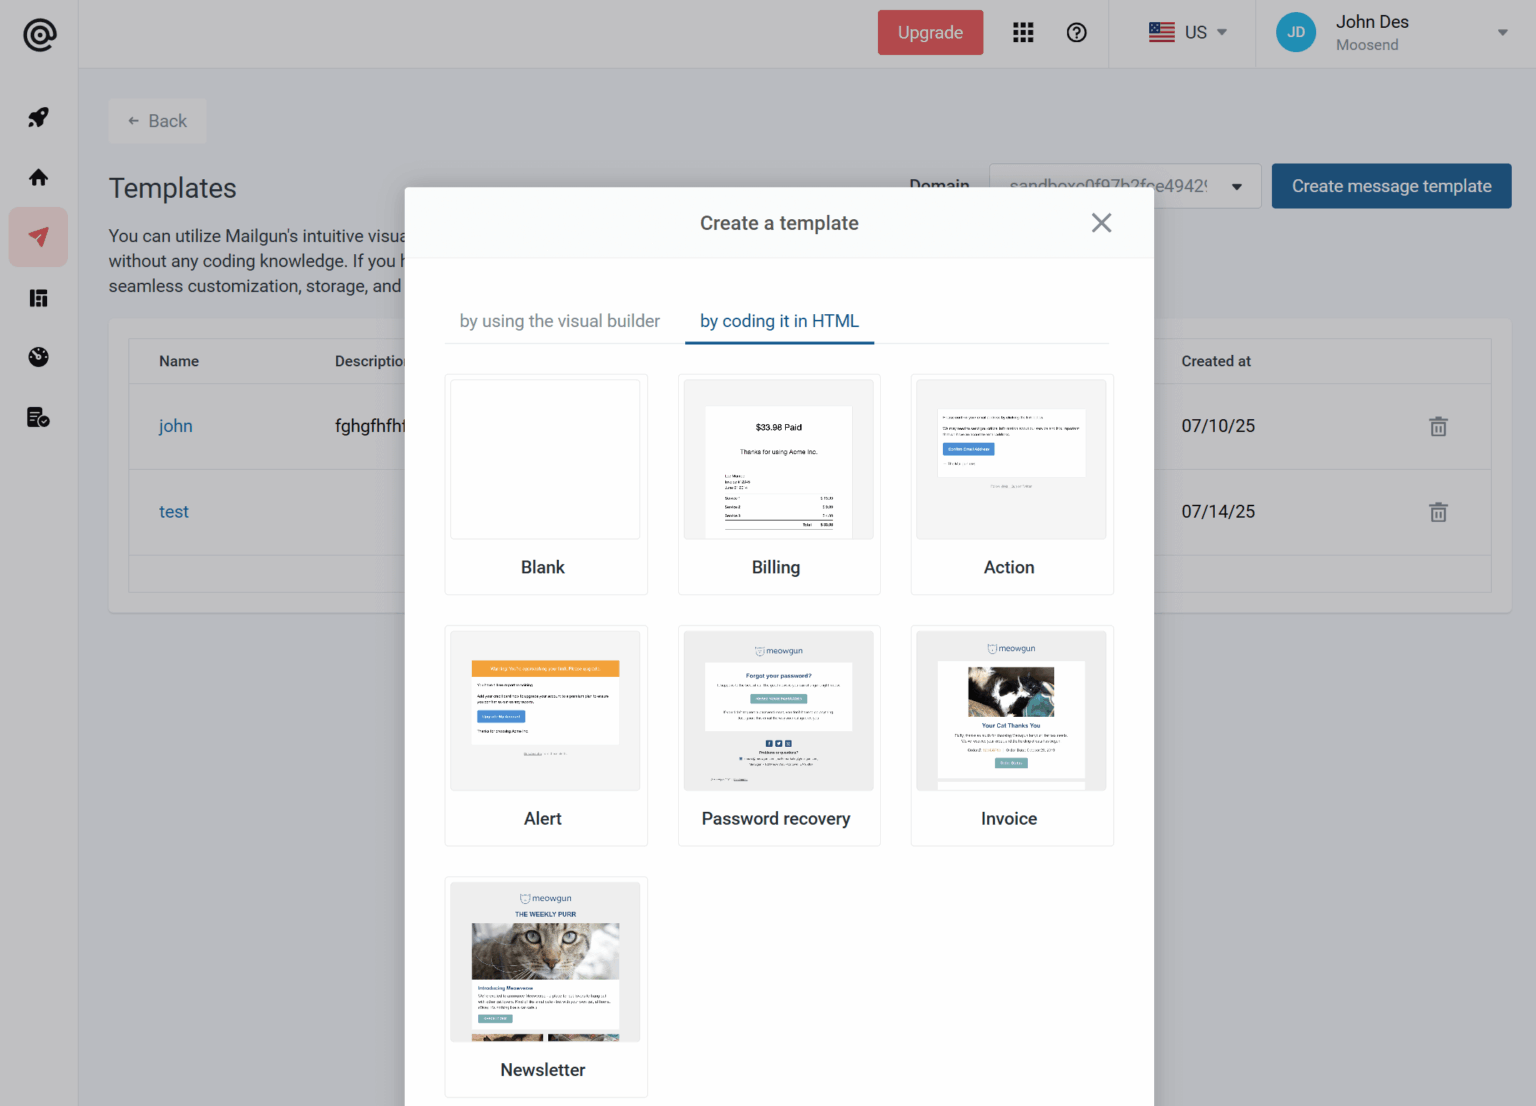Click the Mailgun logo at top left

38,33
